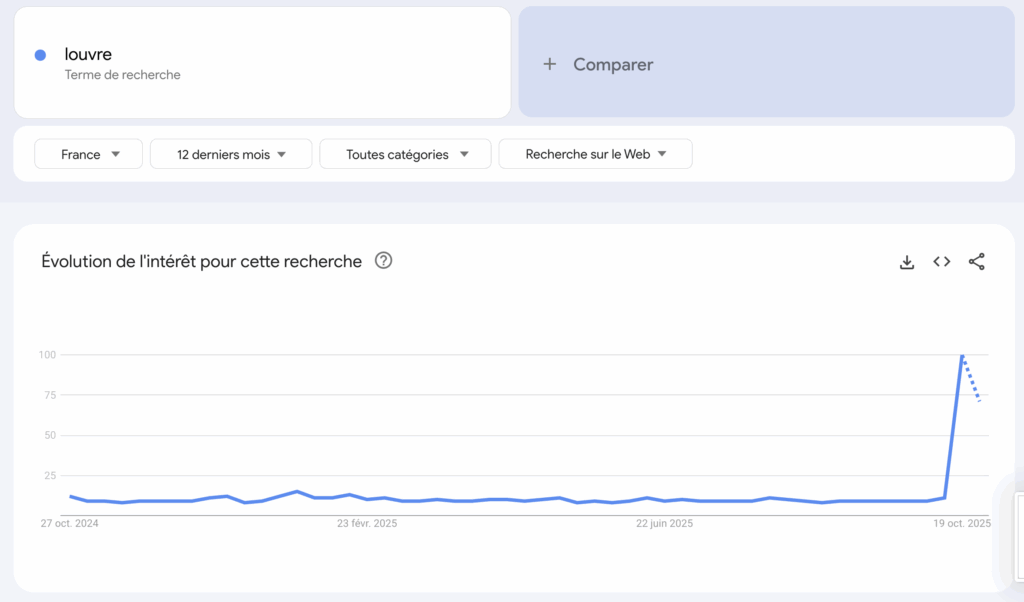Open the embed code icon

point(941,262)
